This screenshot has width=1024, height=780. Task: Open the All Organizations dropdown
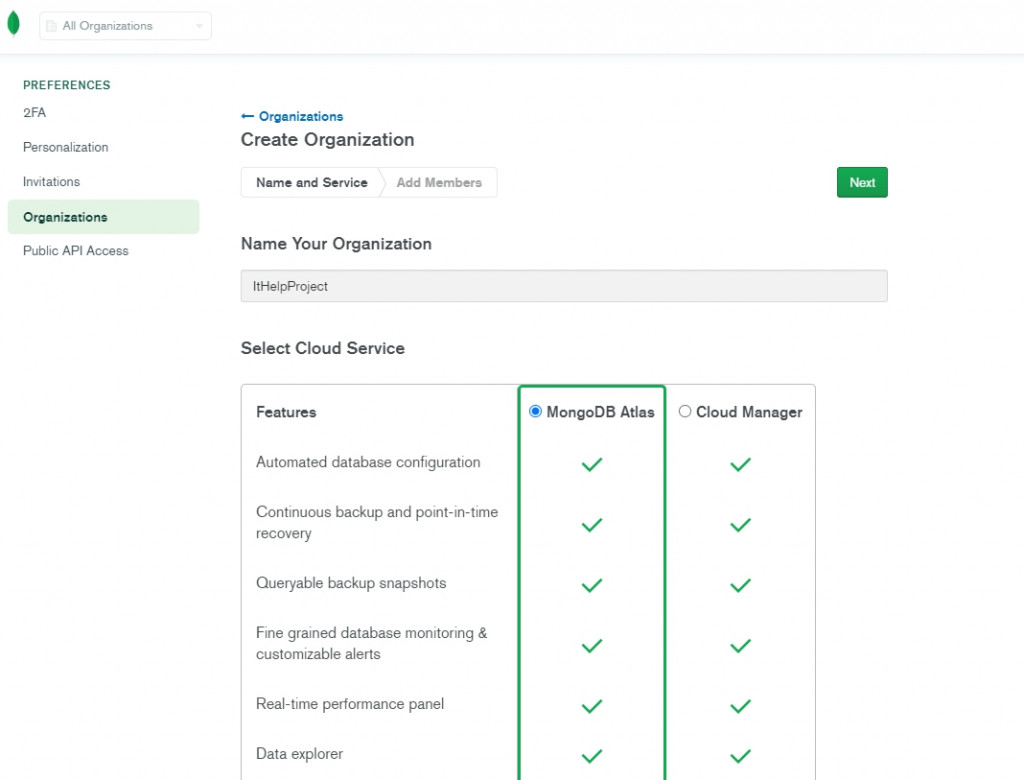[125, 26]
